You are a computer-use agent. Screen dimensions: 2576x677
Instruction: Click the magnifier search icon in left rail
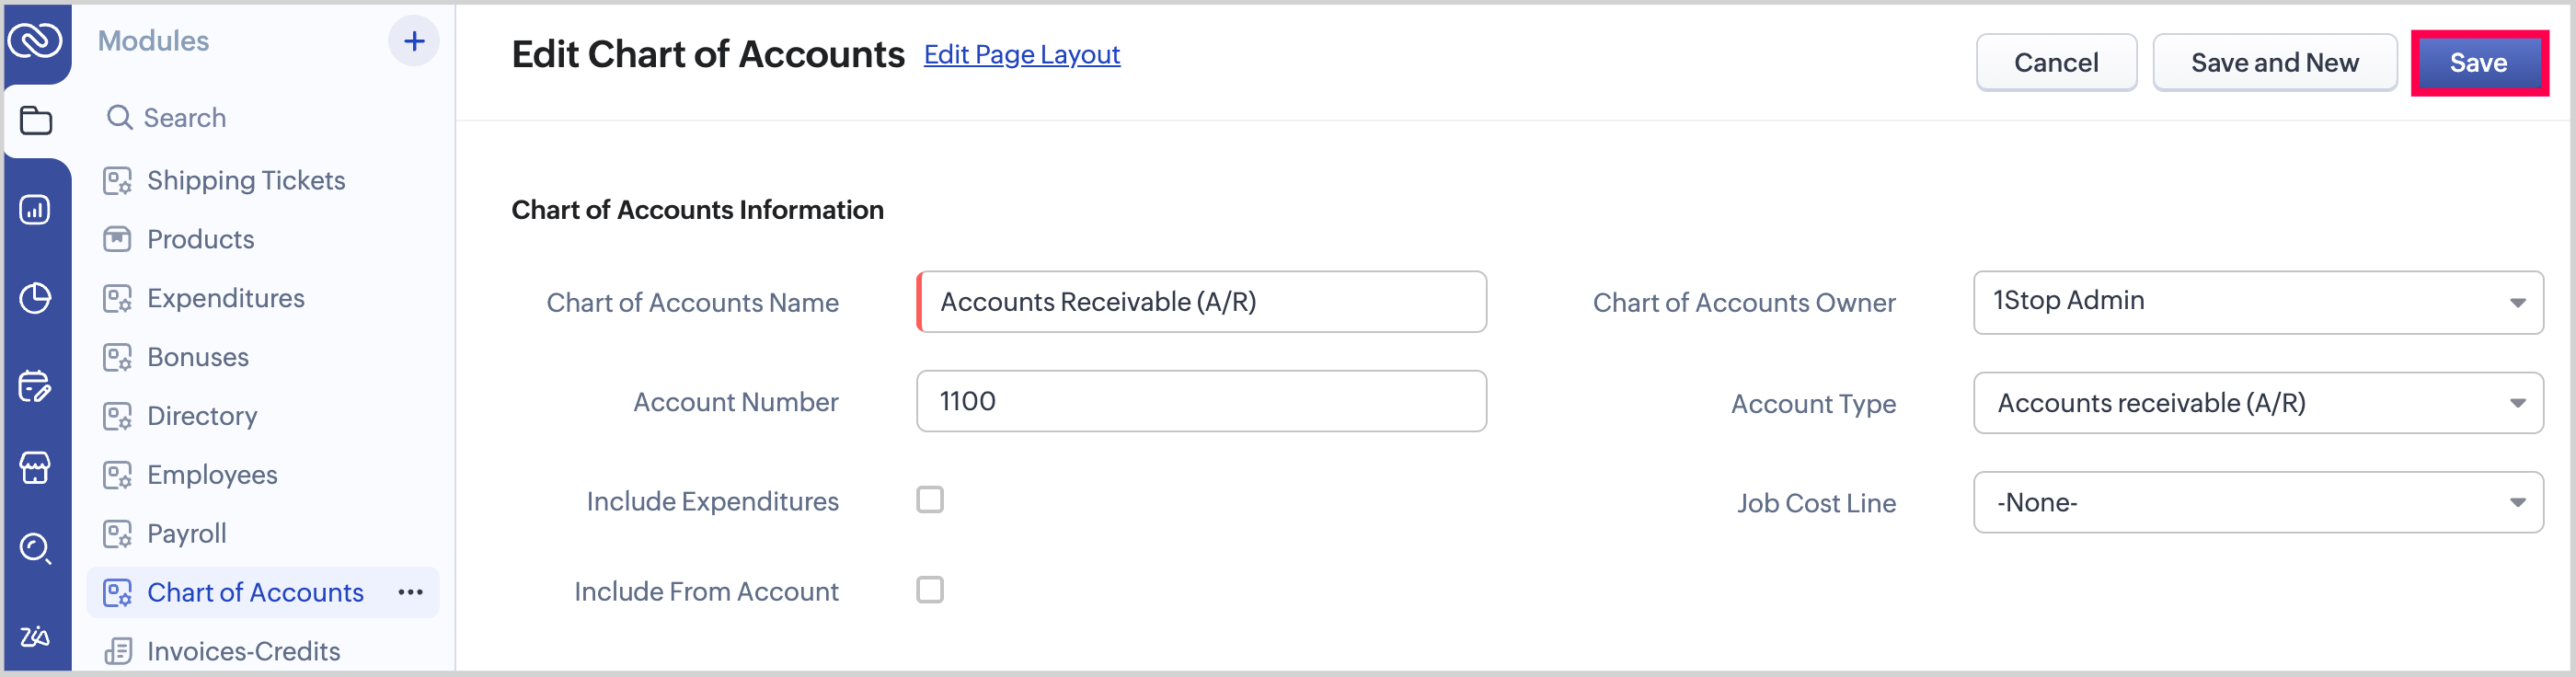[x=36, y=548]
